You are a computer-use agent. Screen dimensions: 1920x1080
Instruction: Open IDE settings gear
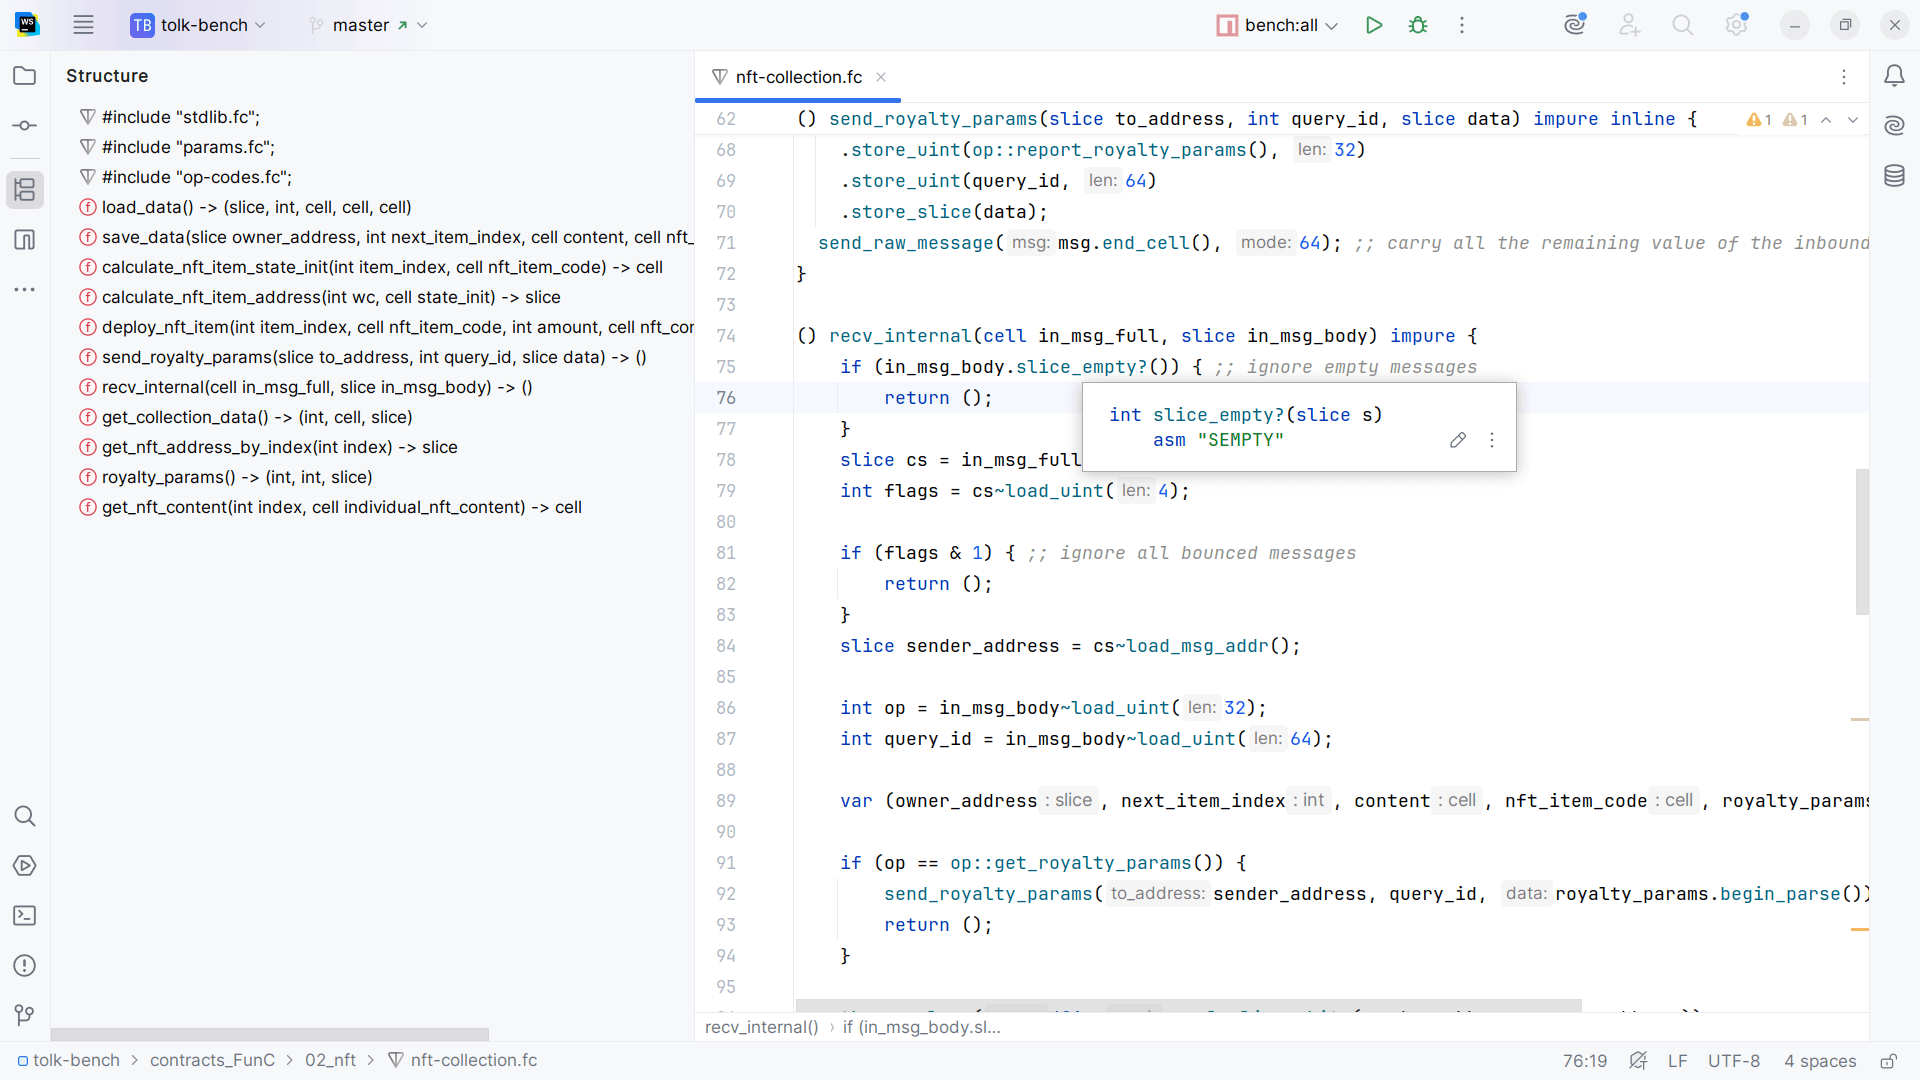click(x=1737, y=25)
